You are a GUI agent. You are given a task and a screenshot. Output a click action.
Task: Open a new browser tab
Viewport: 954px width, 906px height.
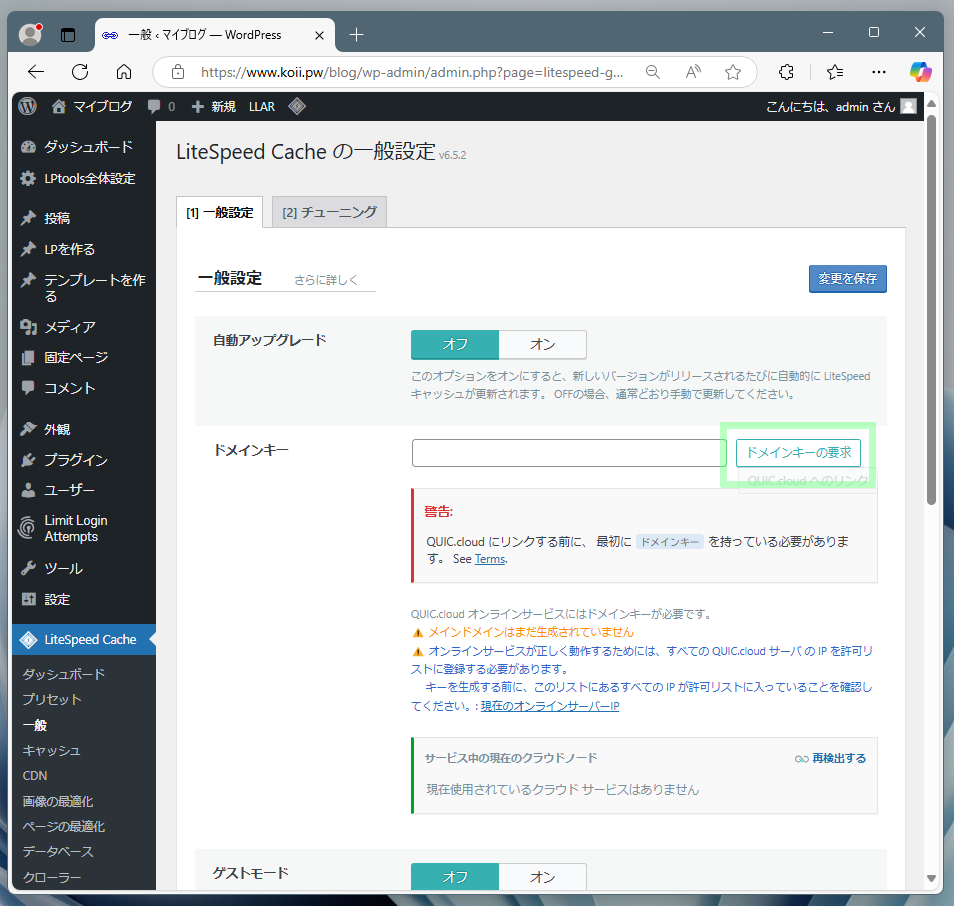(x=357, y=35)
